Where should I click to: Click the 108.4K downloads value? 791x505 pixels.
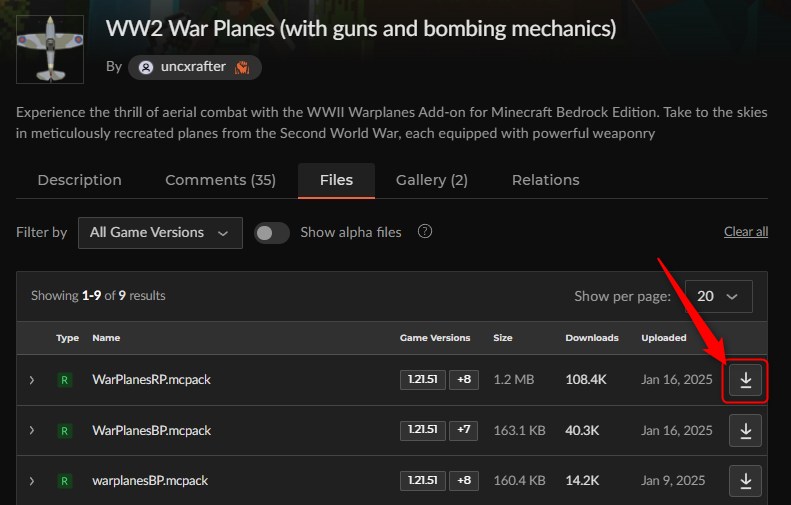586,380
